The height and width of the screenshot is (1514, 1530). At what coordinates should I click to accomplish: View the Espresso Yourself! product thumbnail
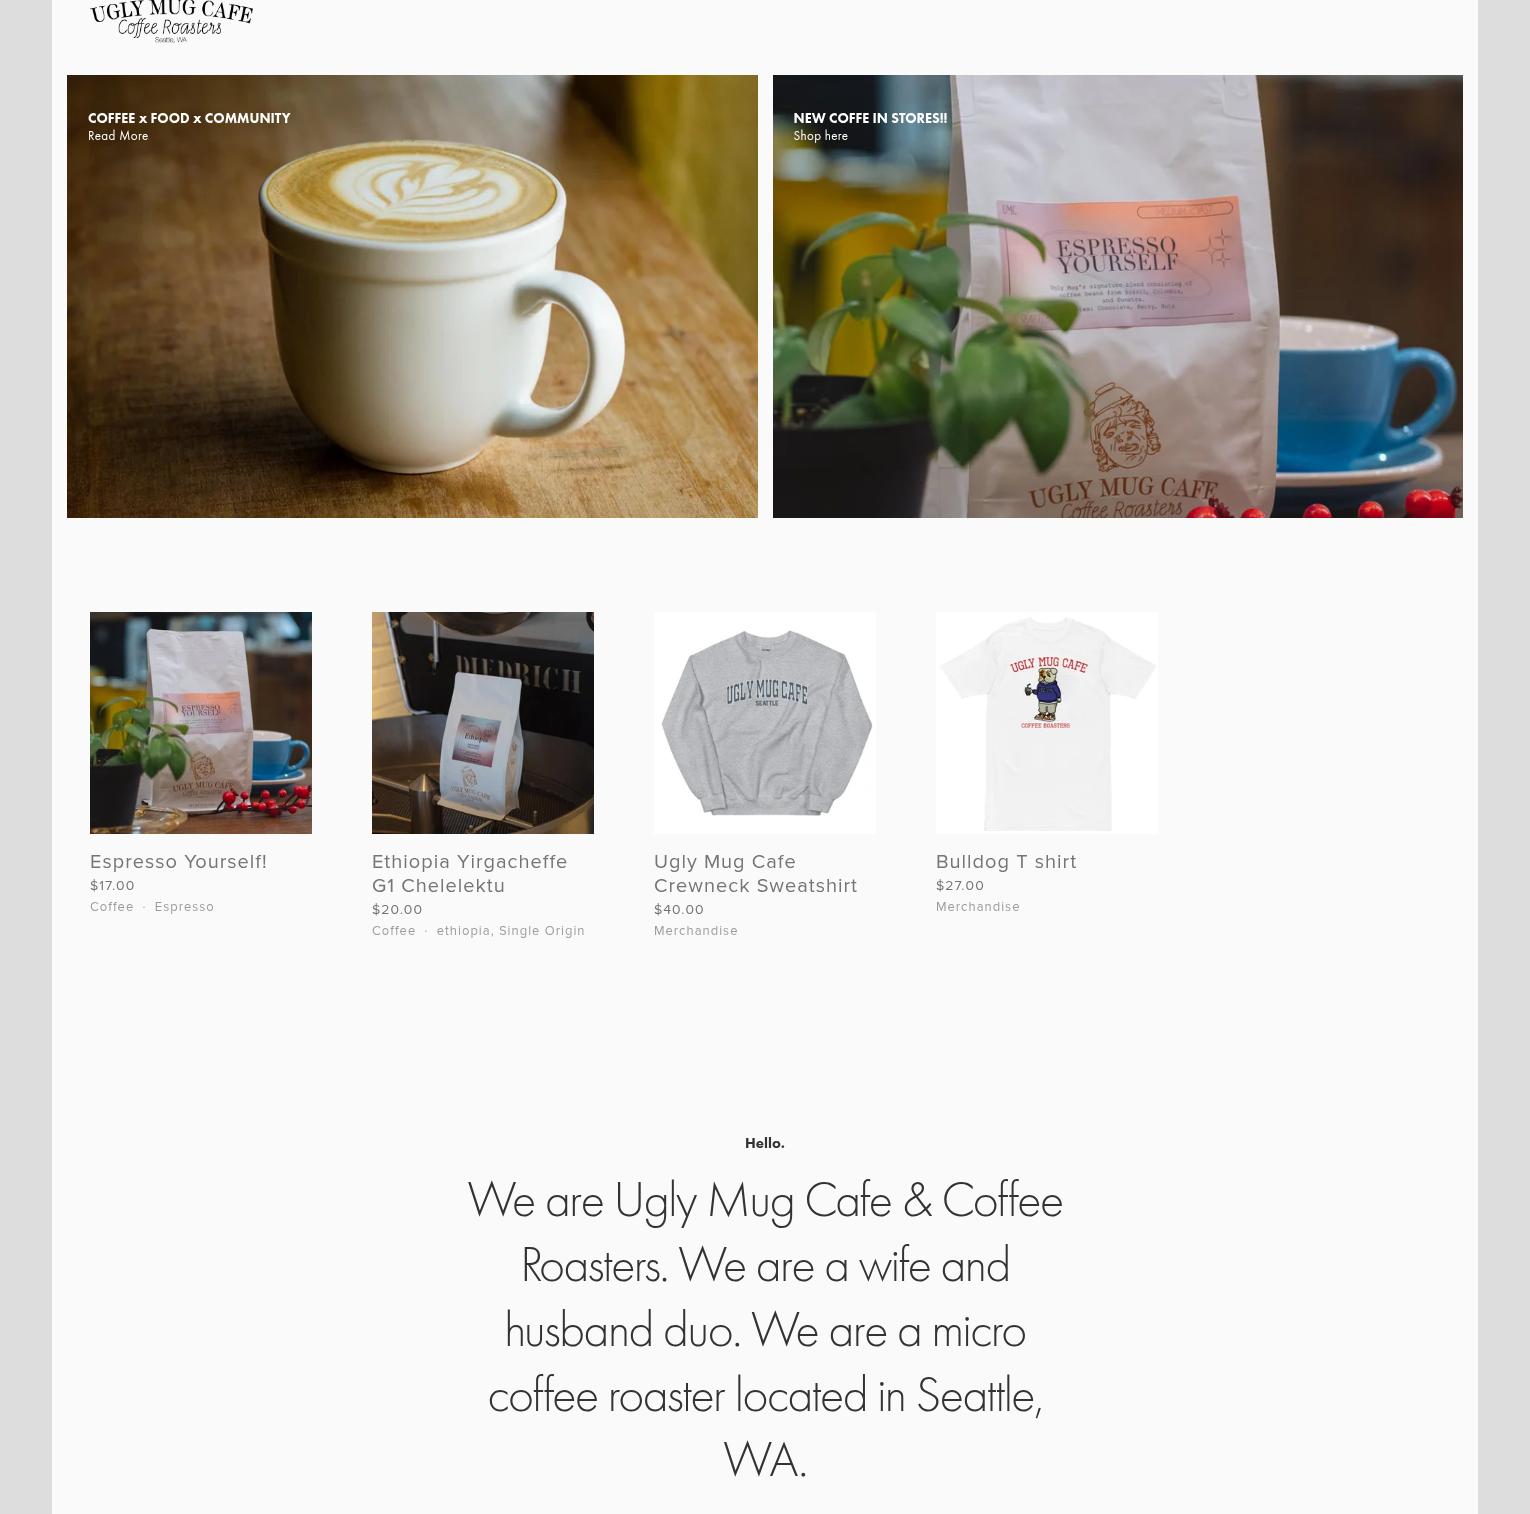point(201,723)
